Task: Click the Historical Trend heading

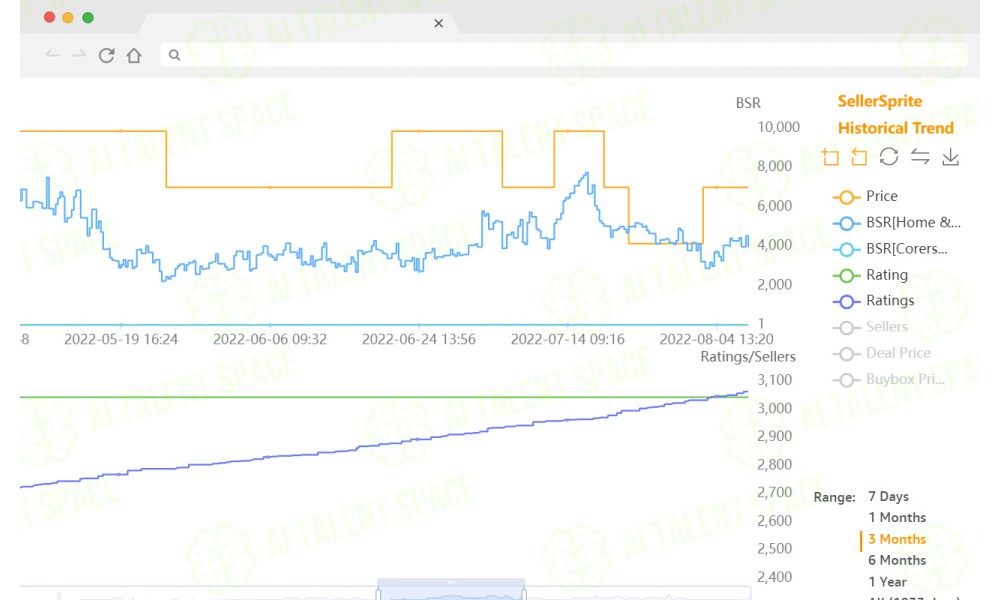Action: [x=895, y=128]
